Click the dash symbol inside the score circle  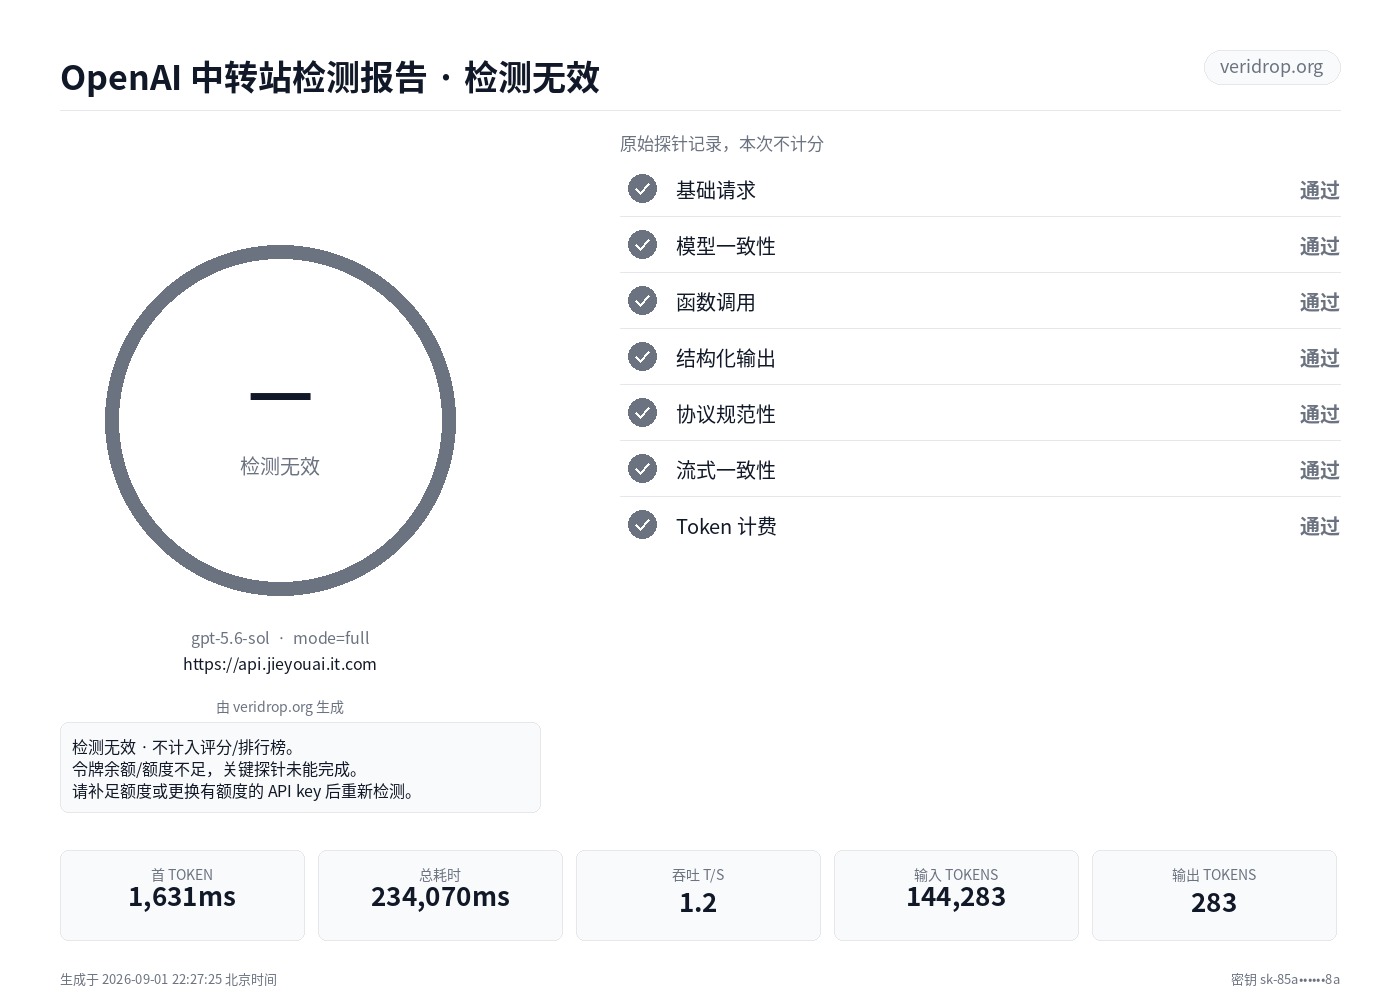[x=280, y=397]
